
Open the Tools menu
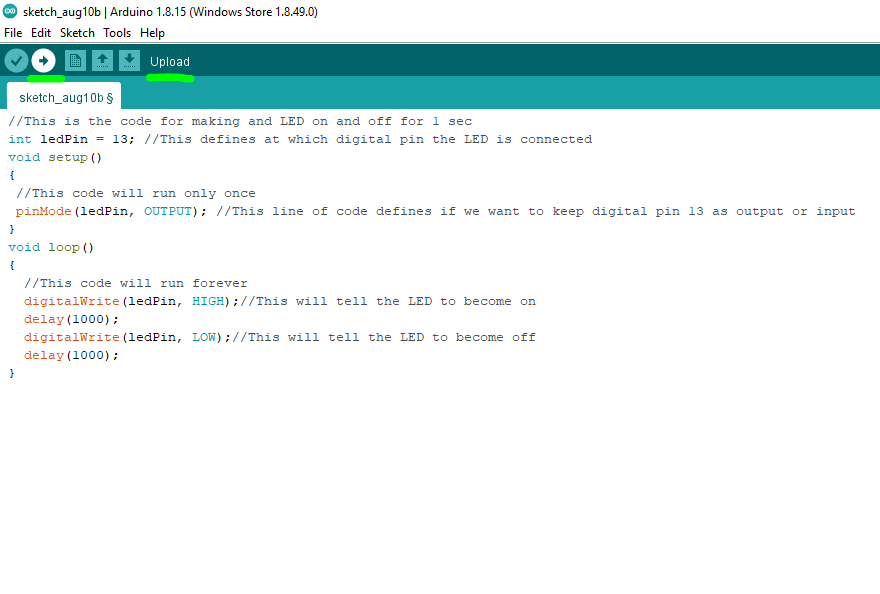(117, 33)
